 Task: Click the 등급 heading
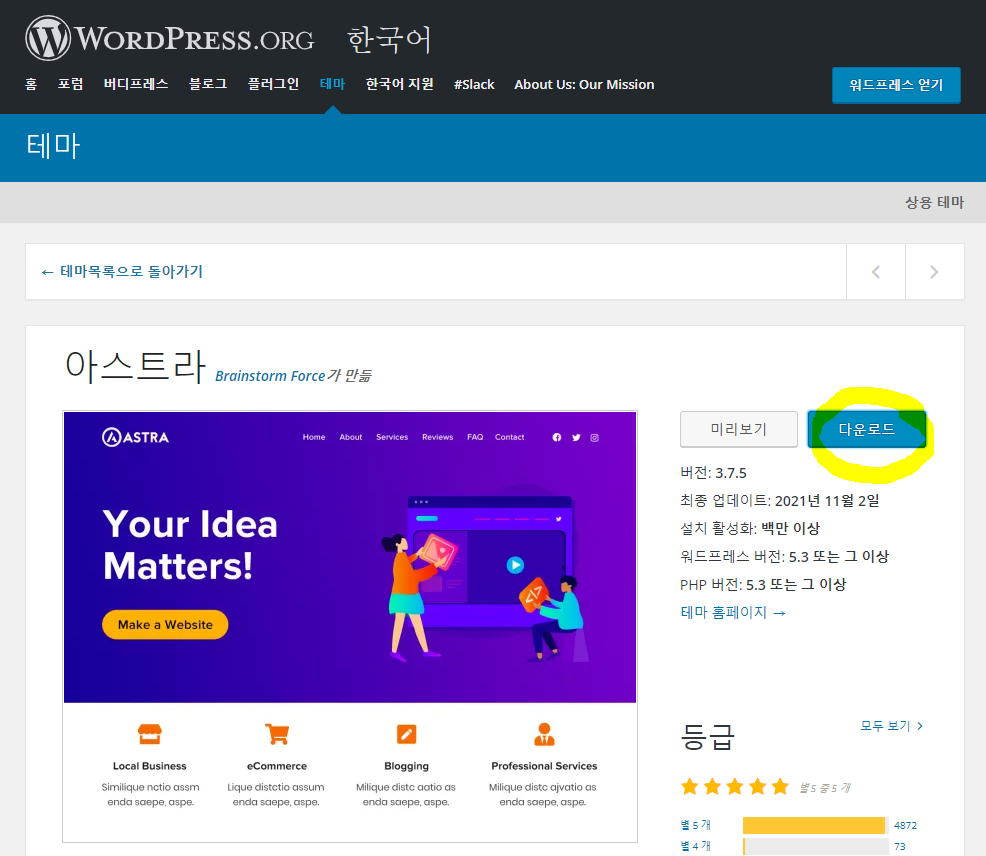click(707, 736)
